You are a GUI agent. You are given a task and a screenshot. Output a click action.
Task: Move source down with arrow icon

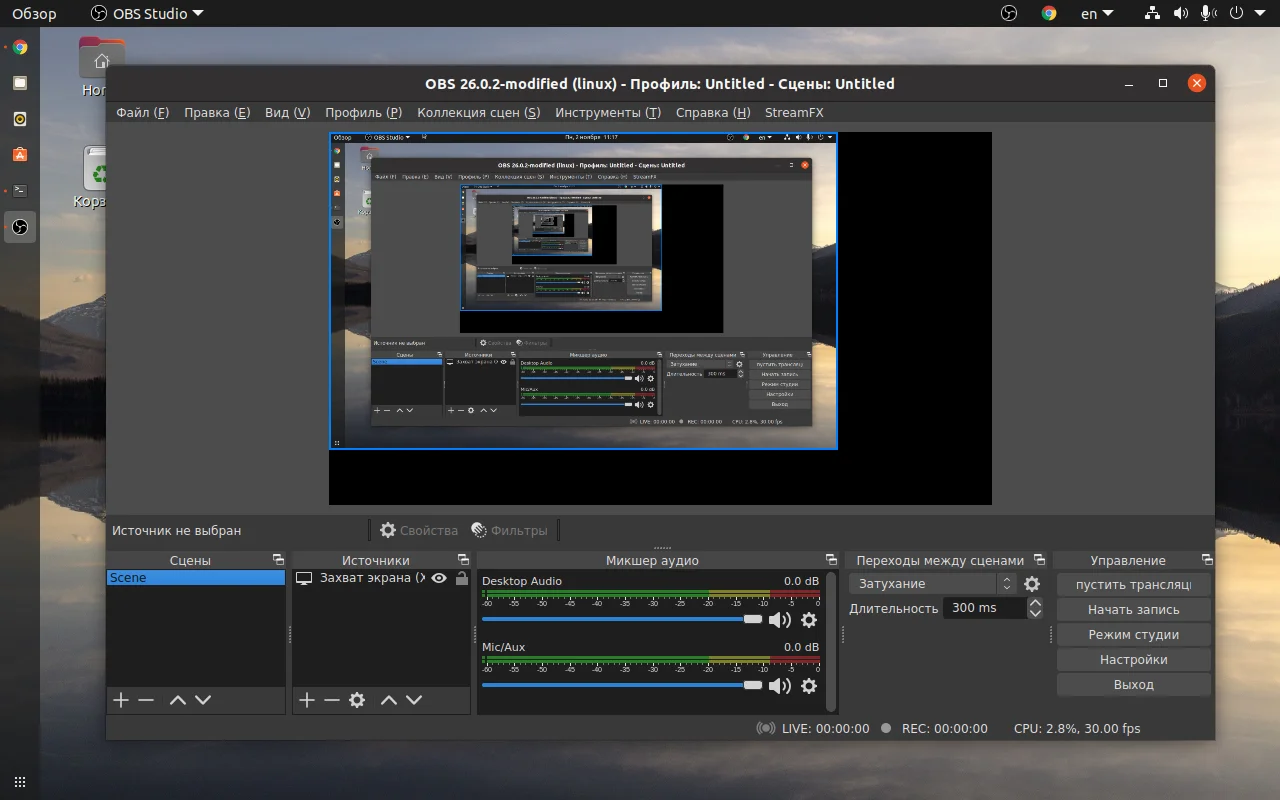click(x=414, y=700)
